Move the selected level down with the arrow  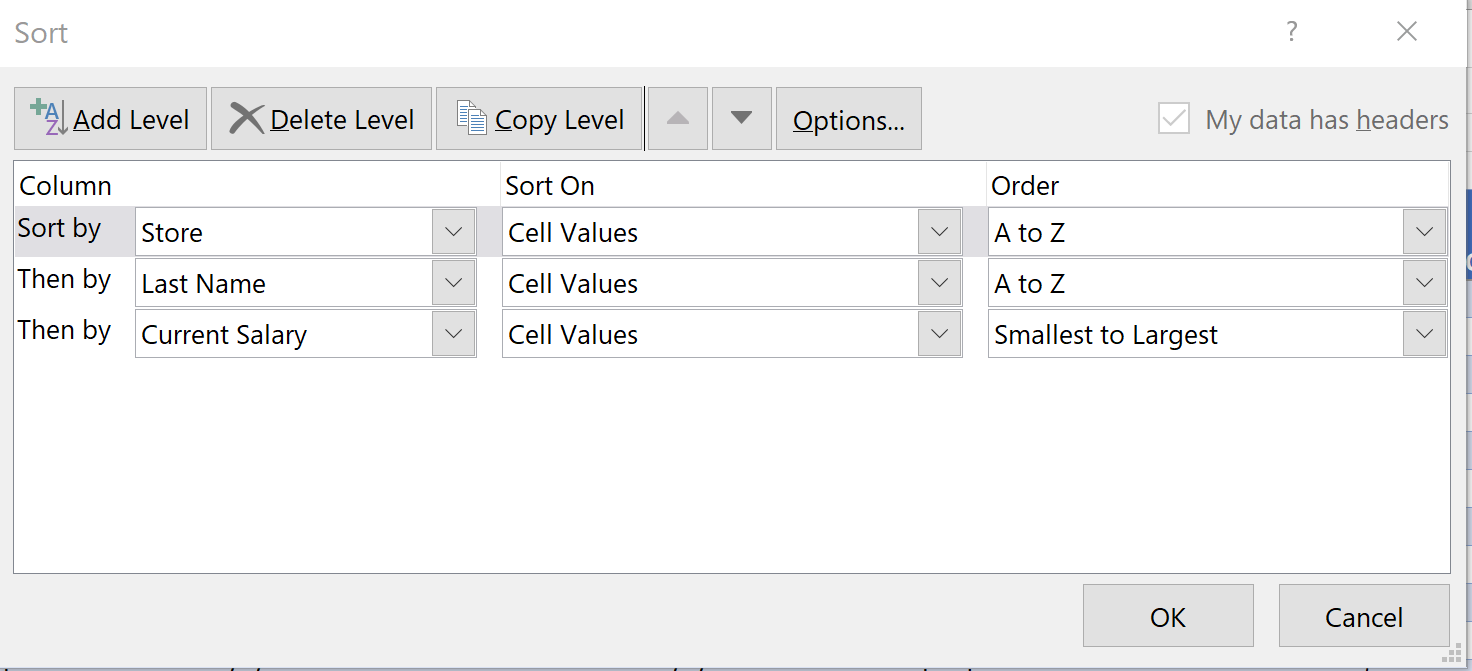coord(741,119)
